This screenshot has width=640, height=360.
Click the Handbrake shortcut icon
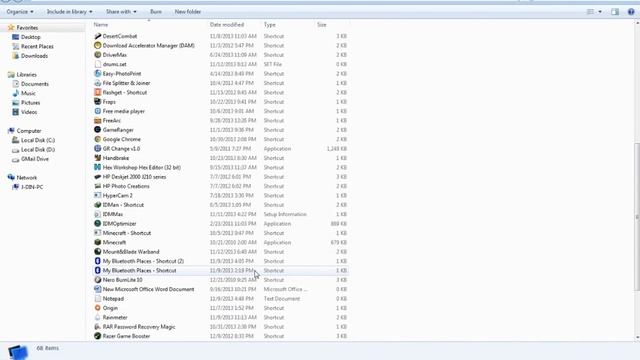98,158
